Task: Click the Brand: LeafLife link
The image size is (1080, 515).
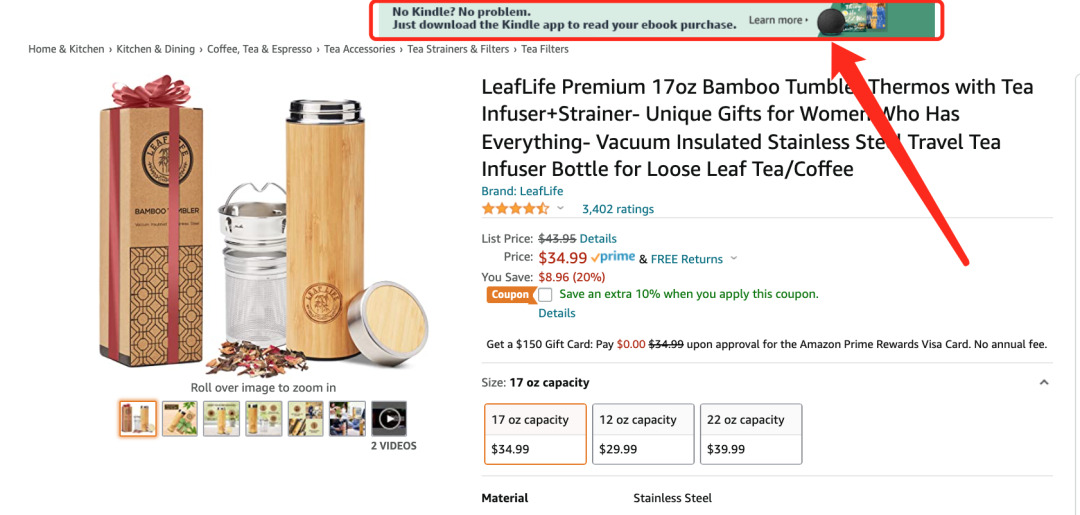Action: [x=522, y=191]
